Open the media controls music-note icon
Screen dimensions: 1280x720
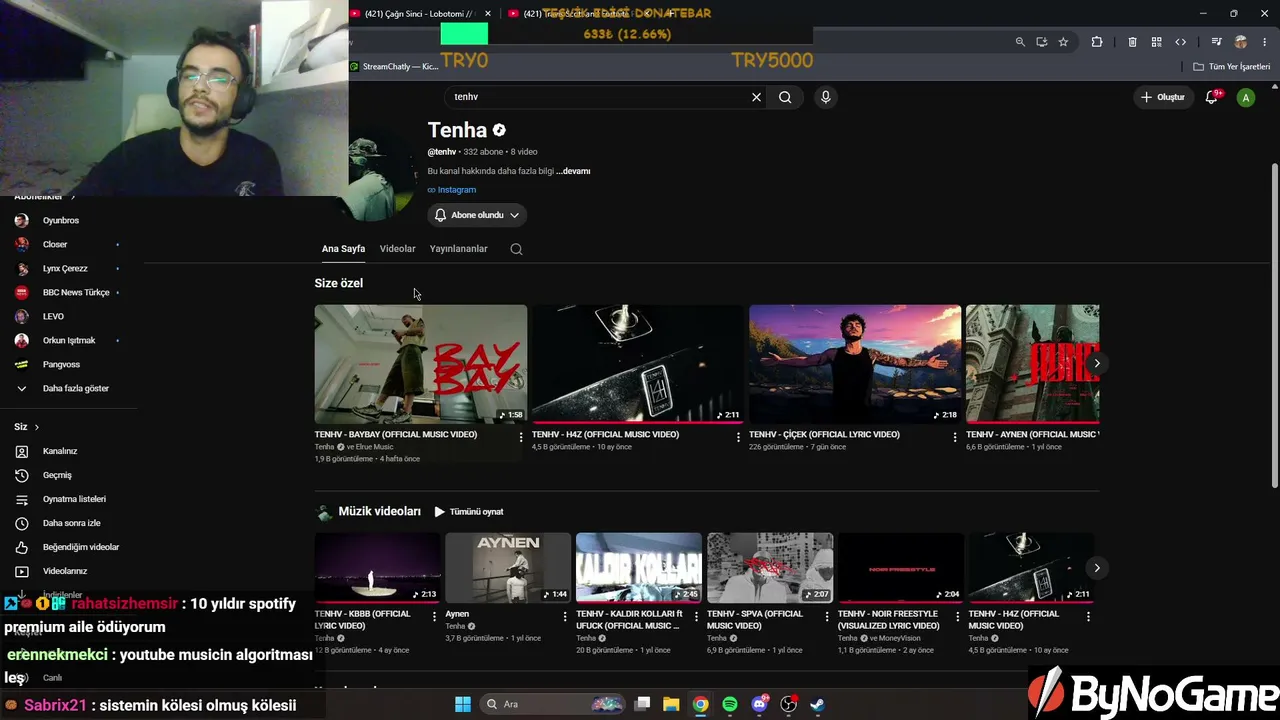click(x=1216, y=42)
